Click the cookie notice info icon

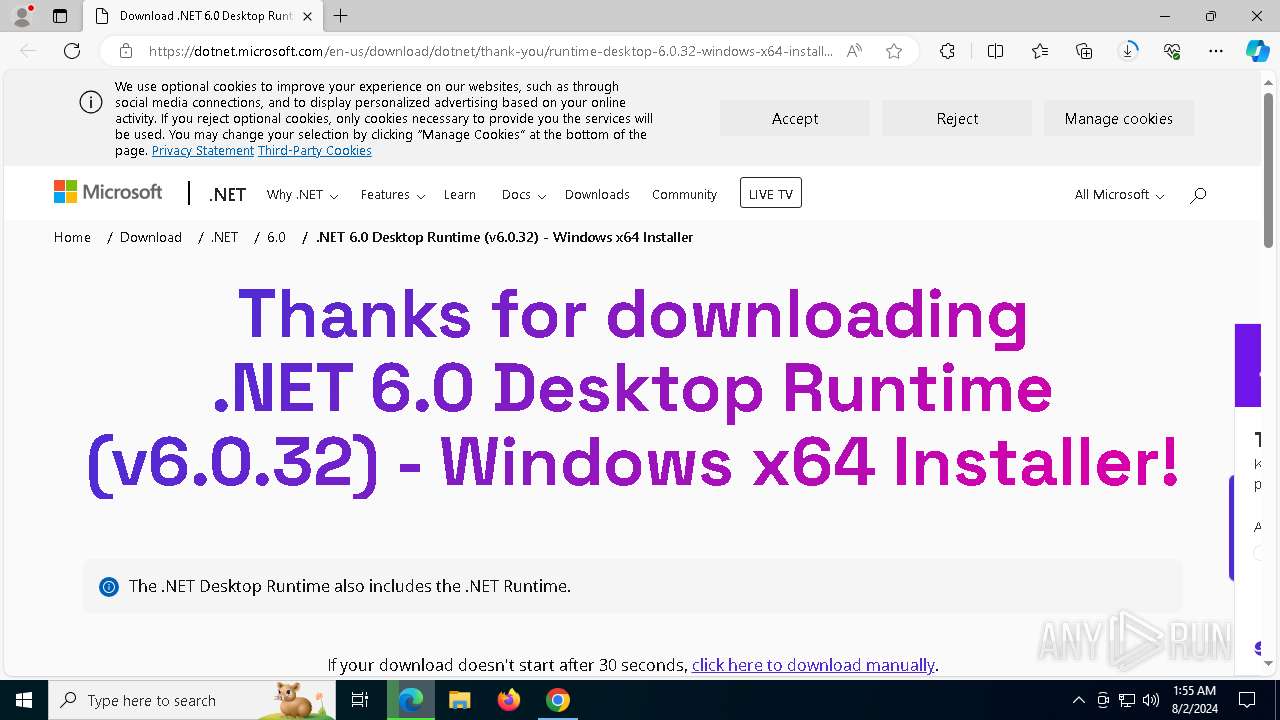pos(90,102)
